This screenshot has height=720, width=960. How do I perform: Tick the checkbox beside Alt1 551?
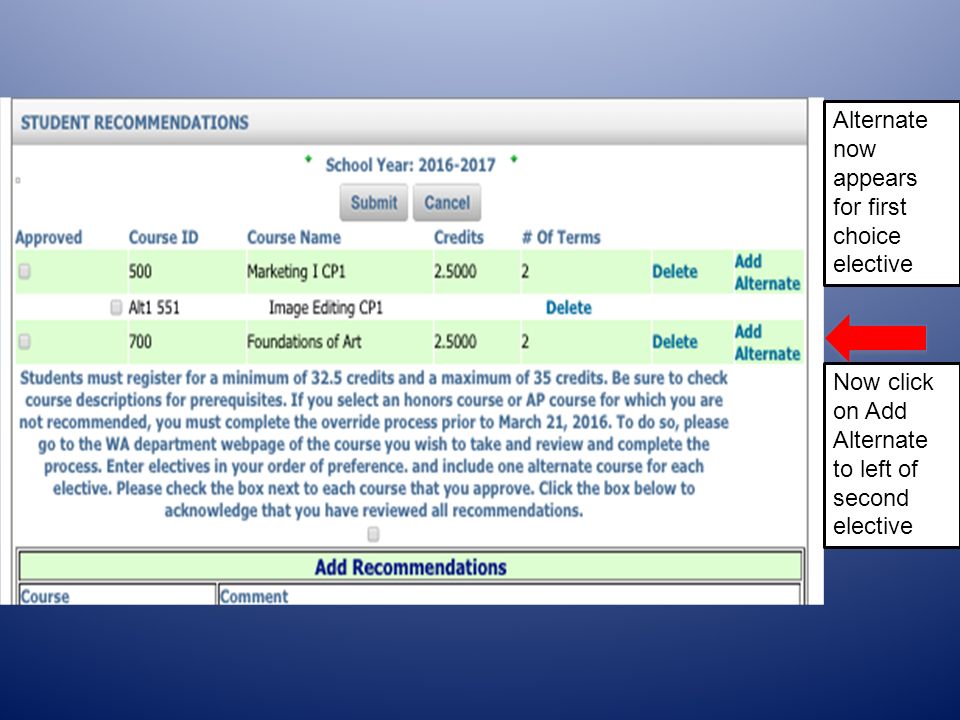point(116,307)
